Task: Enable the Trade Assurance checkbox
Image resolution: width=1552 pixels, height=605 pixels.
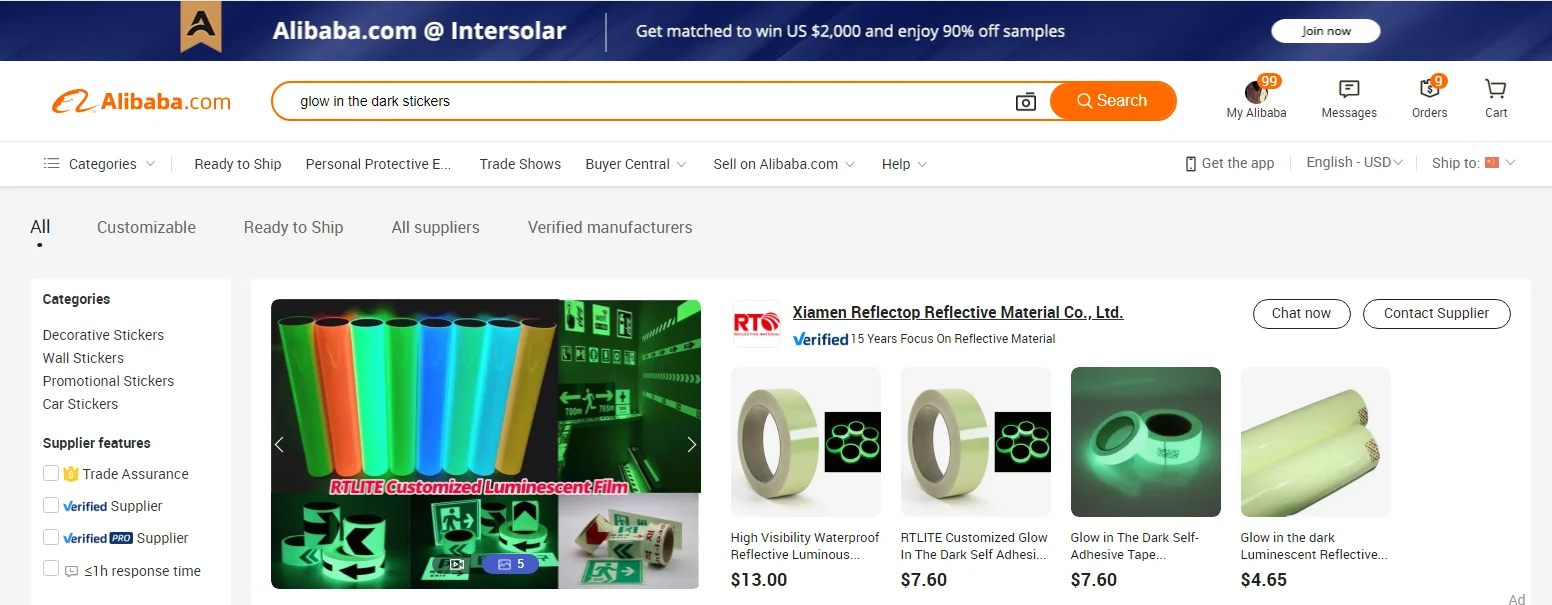Action: [51, 473]
